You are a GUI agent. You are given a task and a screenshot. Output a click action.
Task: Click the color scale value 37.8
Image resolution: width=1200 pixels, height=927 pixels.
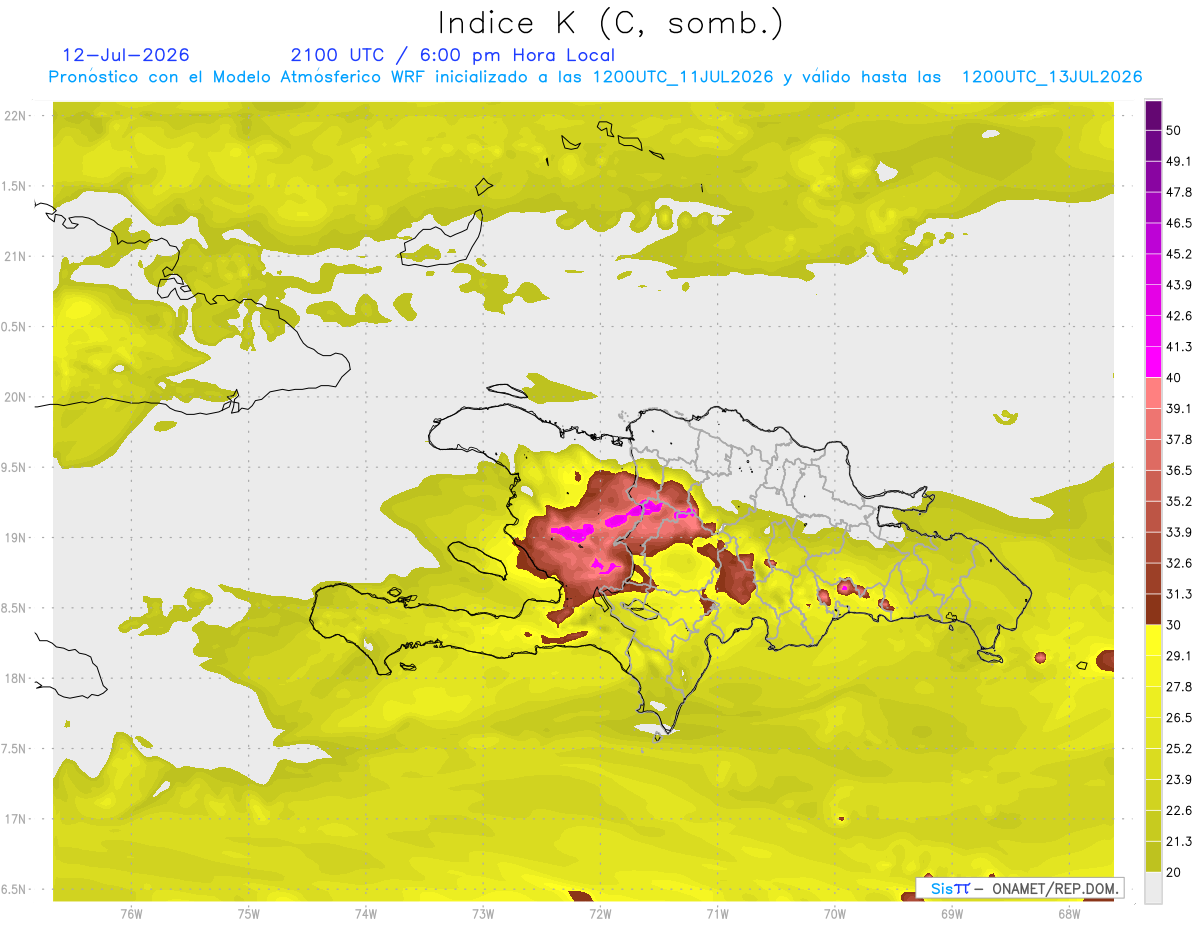click(x=1178, y=439)
